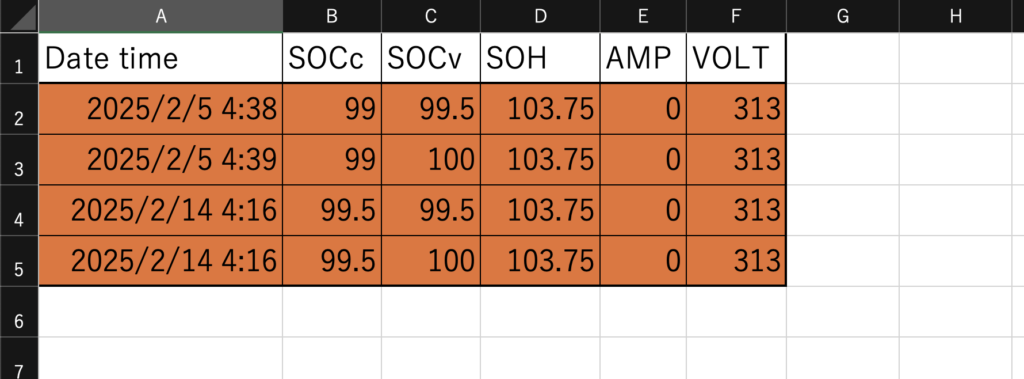Select column G header
Screen dimensions: 1024x379
[842, 16]
